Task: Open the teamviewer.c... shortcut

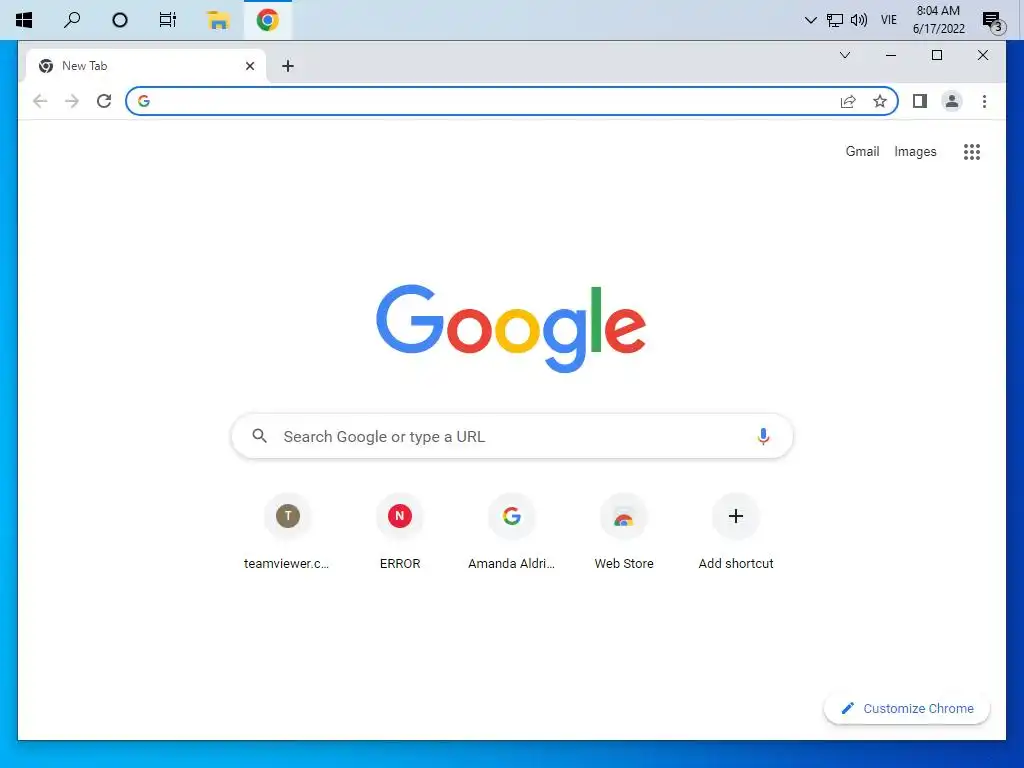Action: coord(287,533)
